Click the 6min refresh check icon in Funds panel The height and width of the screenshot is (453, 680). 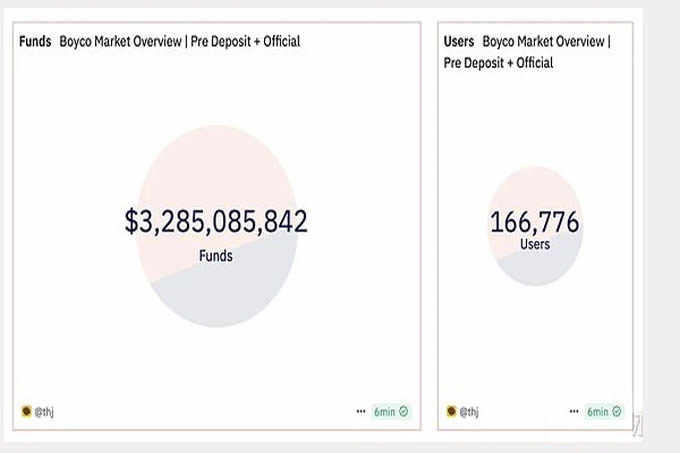[x=404, y=411]
